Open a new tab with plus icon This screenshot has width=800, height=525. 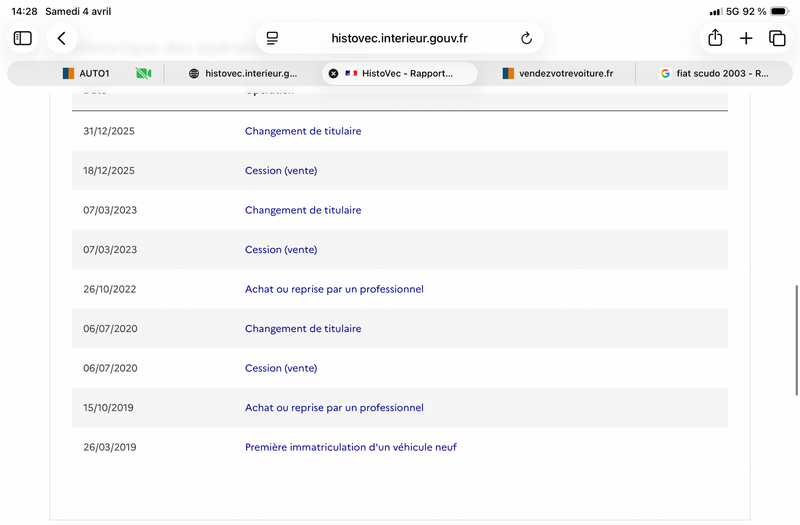746,38
